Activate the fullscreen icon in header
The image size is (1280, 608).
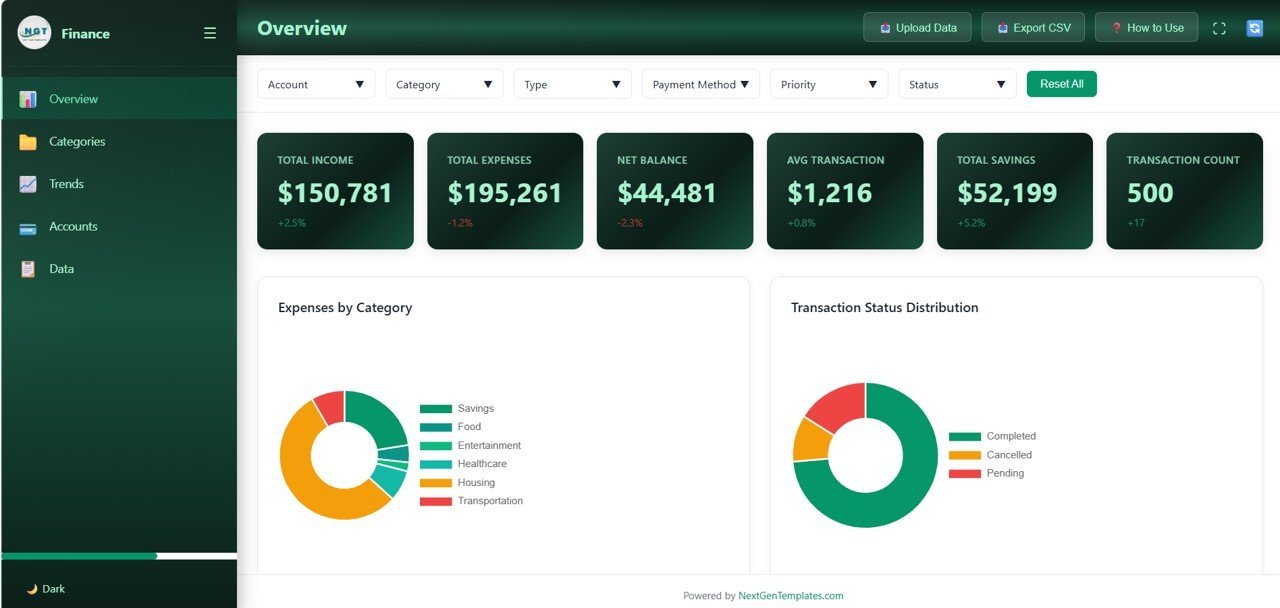pyautogui.click(x=1218, y=27)
